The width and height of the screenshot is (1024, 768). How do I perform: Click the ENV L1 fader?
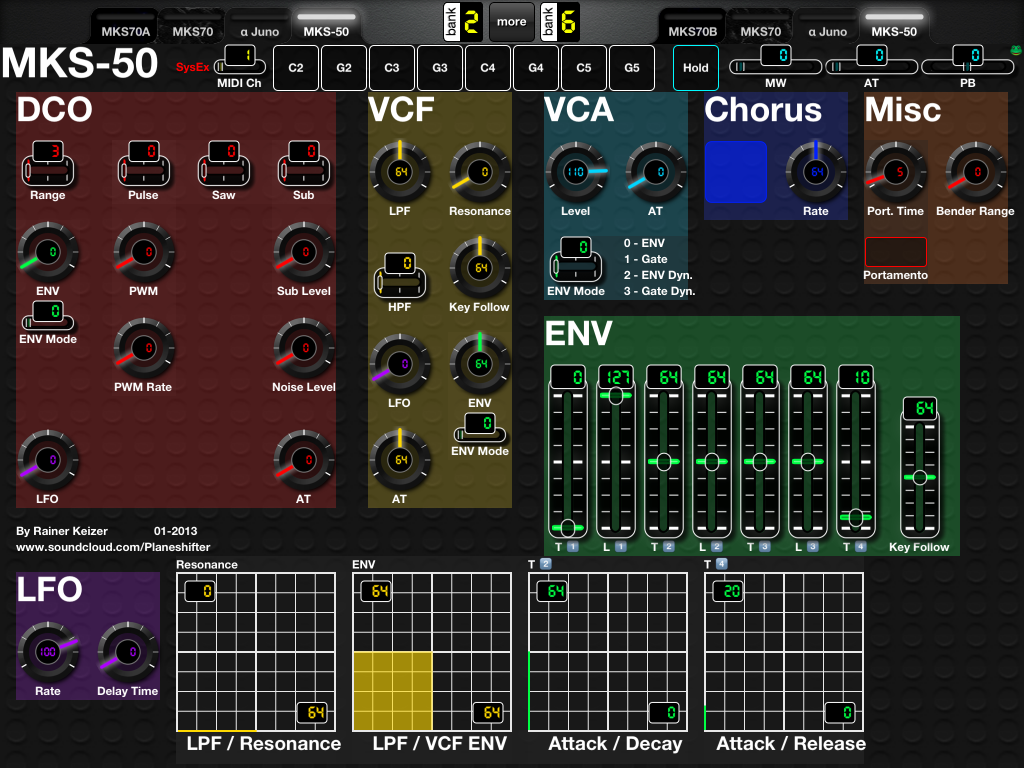point(616,451)
